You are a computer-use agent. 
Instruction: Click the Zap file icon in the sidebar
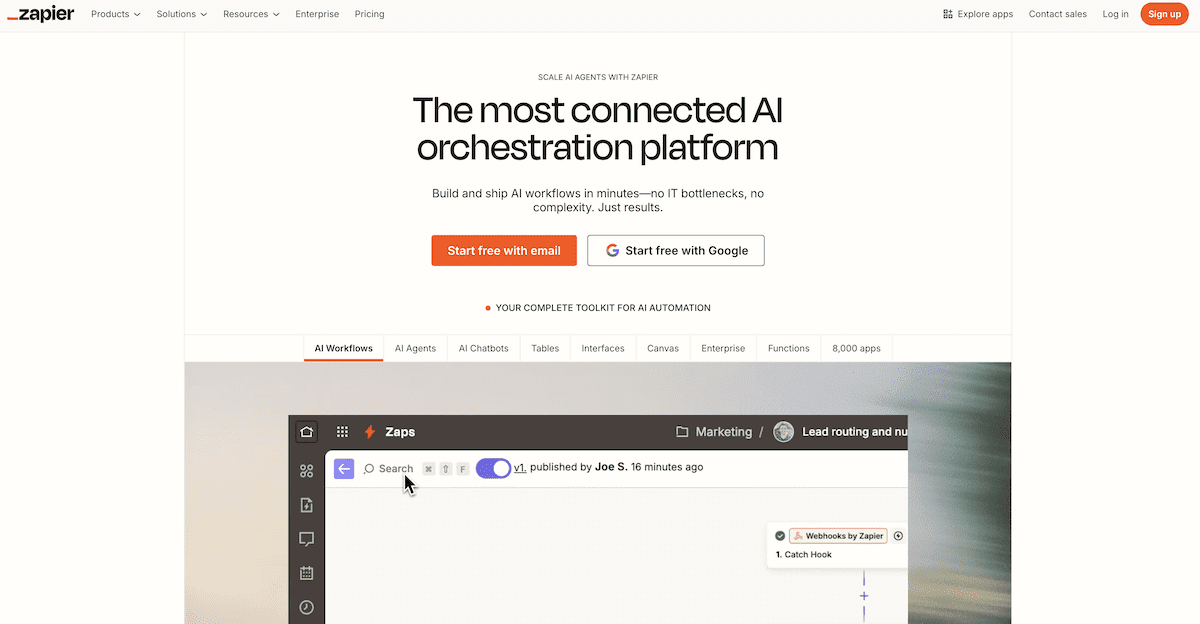[x=307, y=505]
